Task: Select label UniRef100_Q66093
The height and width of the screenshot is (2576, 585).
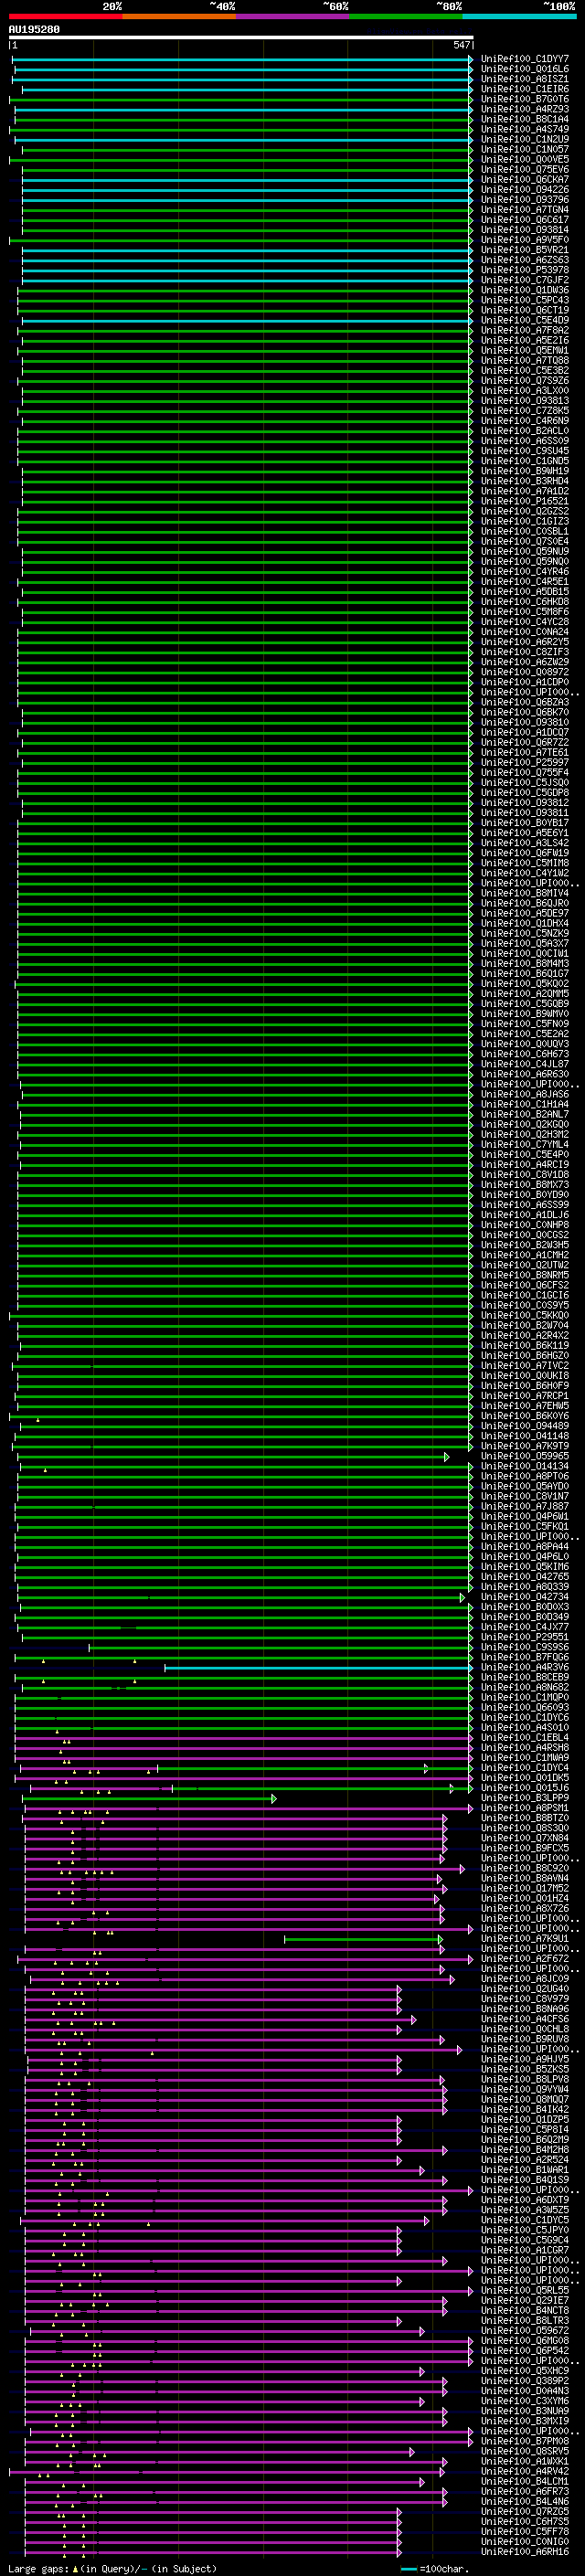Action: (x=525, y=1707)
